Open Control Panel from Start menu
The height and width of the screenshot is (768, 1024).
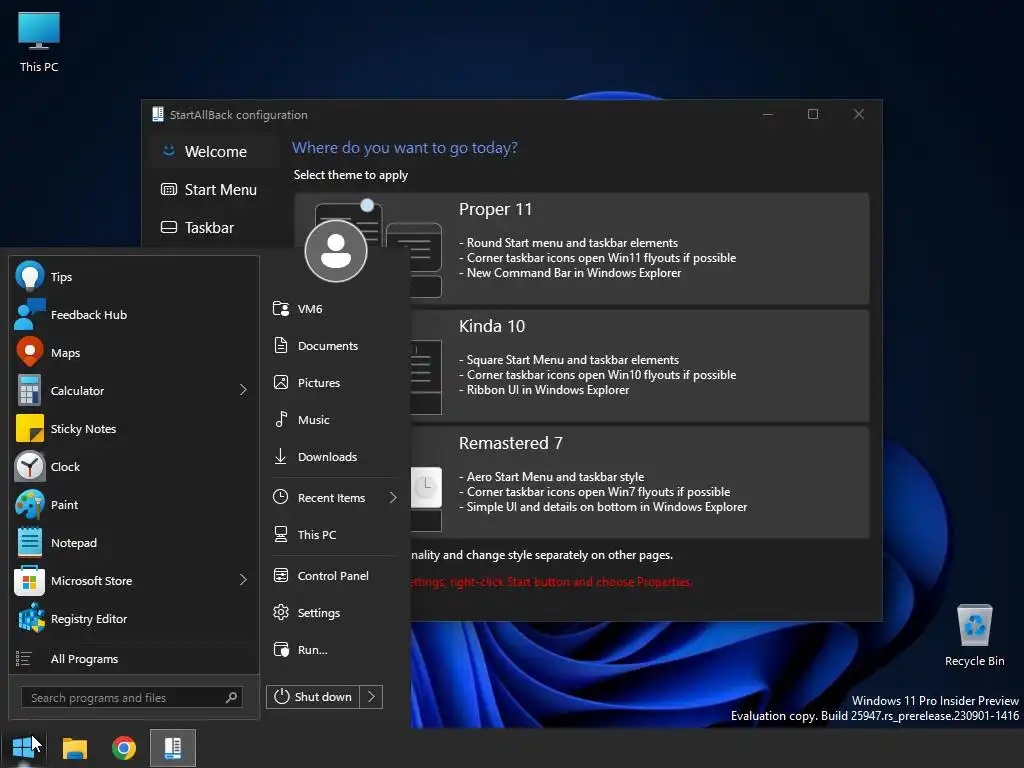[x=334, y=575]
